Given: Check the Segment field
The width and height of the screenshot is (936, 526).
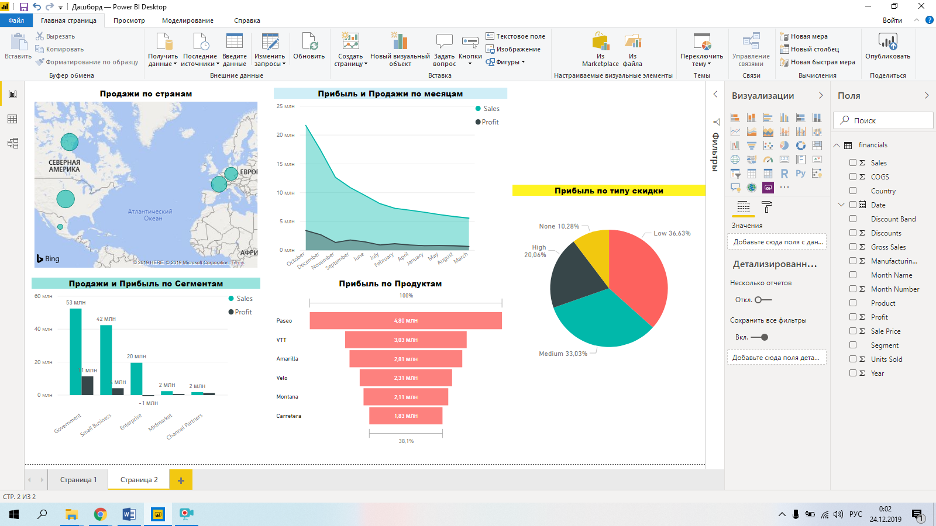Looking at the screenshot, I should (x=853, y=345).
